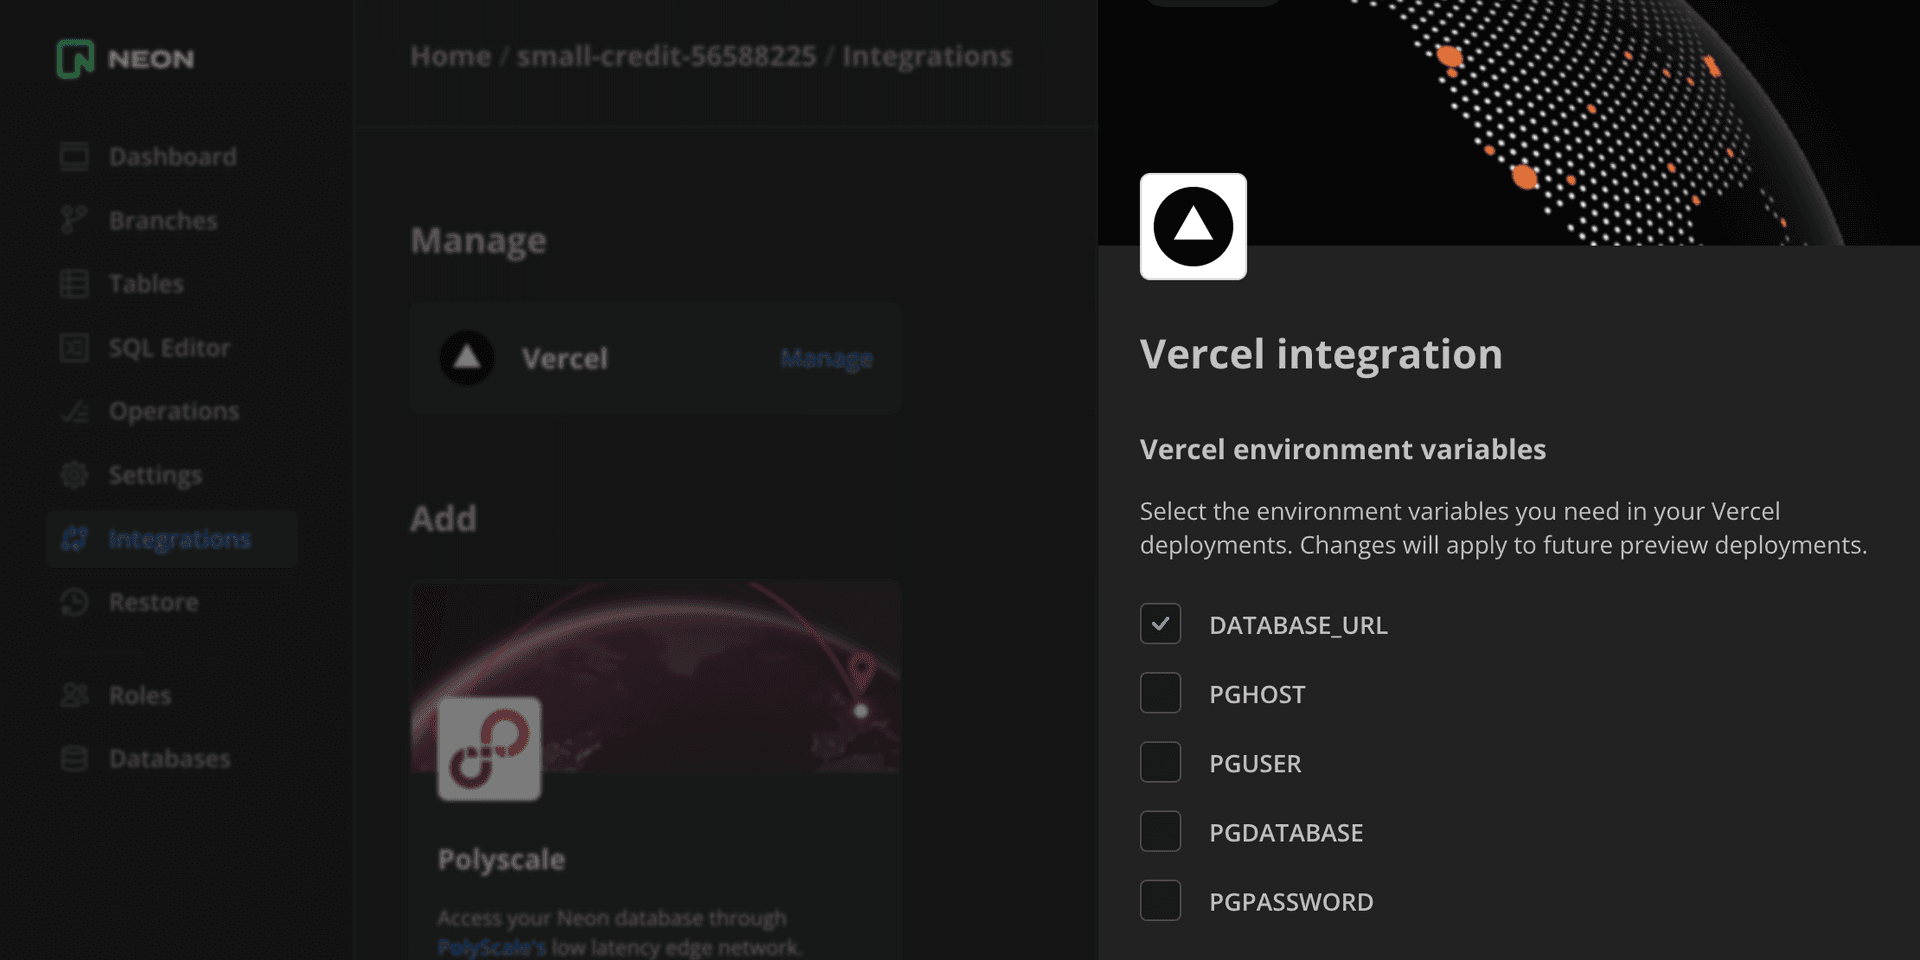The width and height of the screenshot is (1920, 960).
Task: Open Databases from the sidebar
Action: (x=172, y=759)
